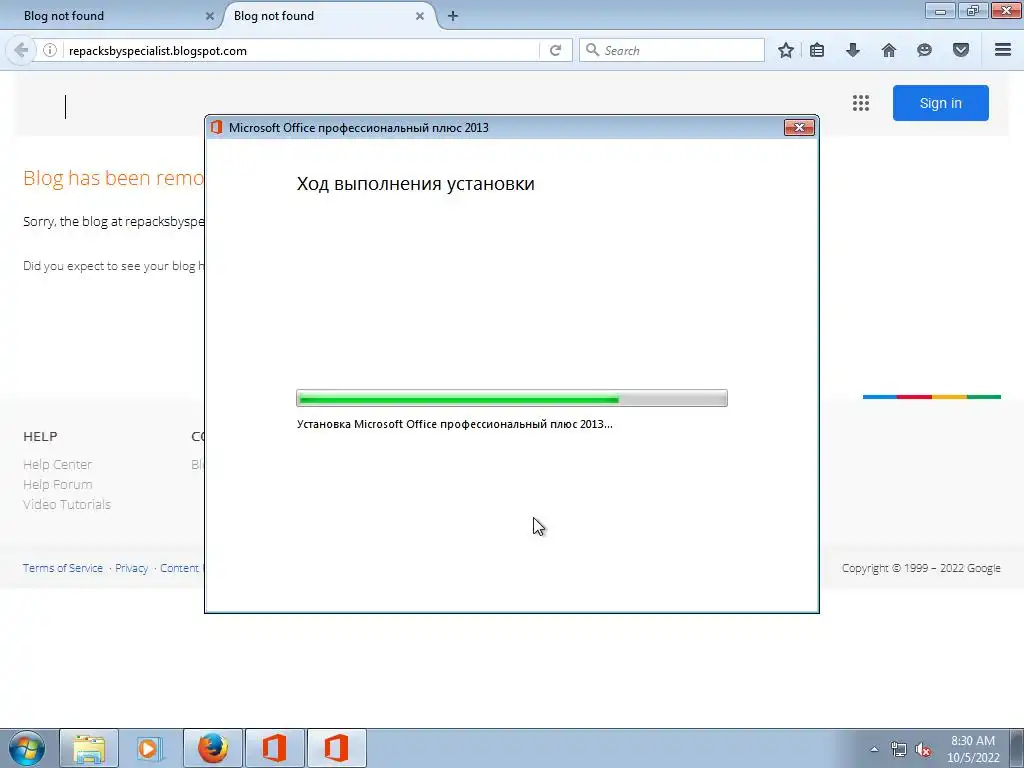Viewport: 1024px width, 768px height.
Task: Bookmark this page with star icon
Action: 786,50
